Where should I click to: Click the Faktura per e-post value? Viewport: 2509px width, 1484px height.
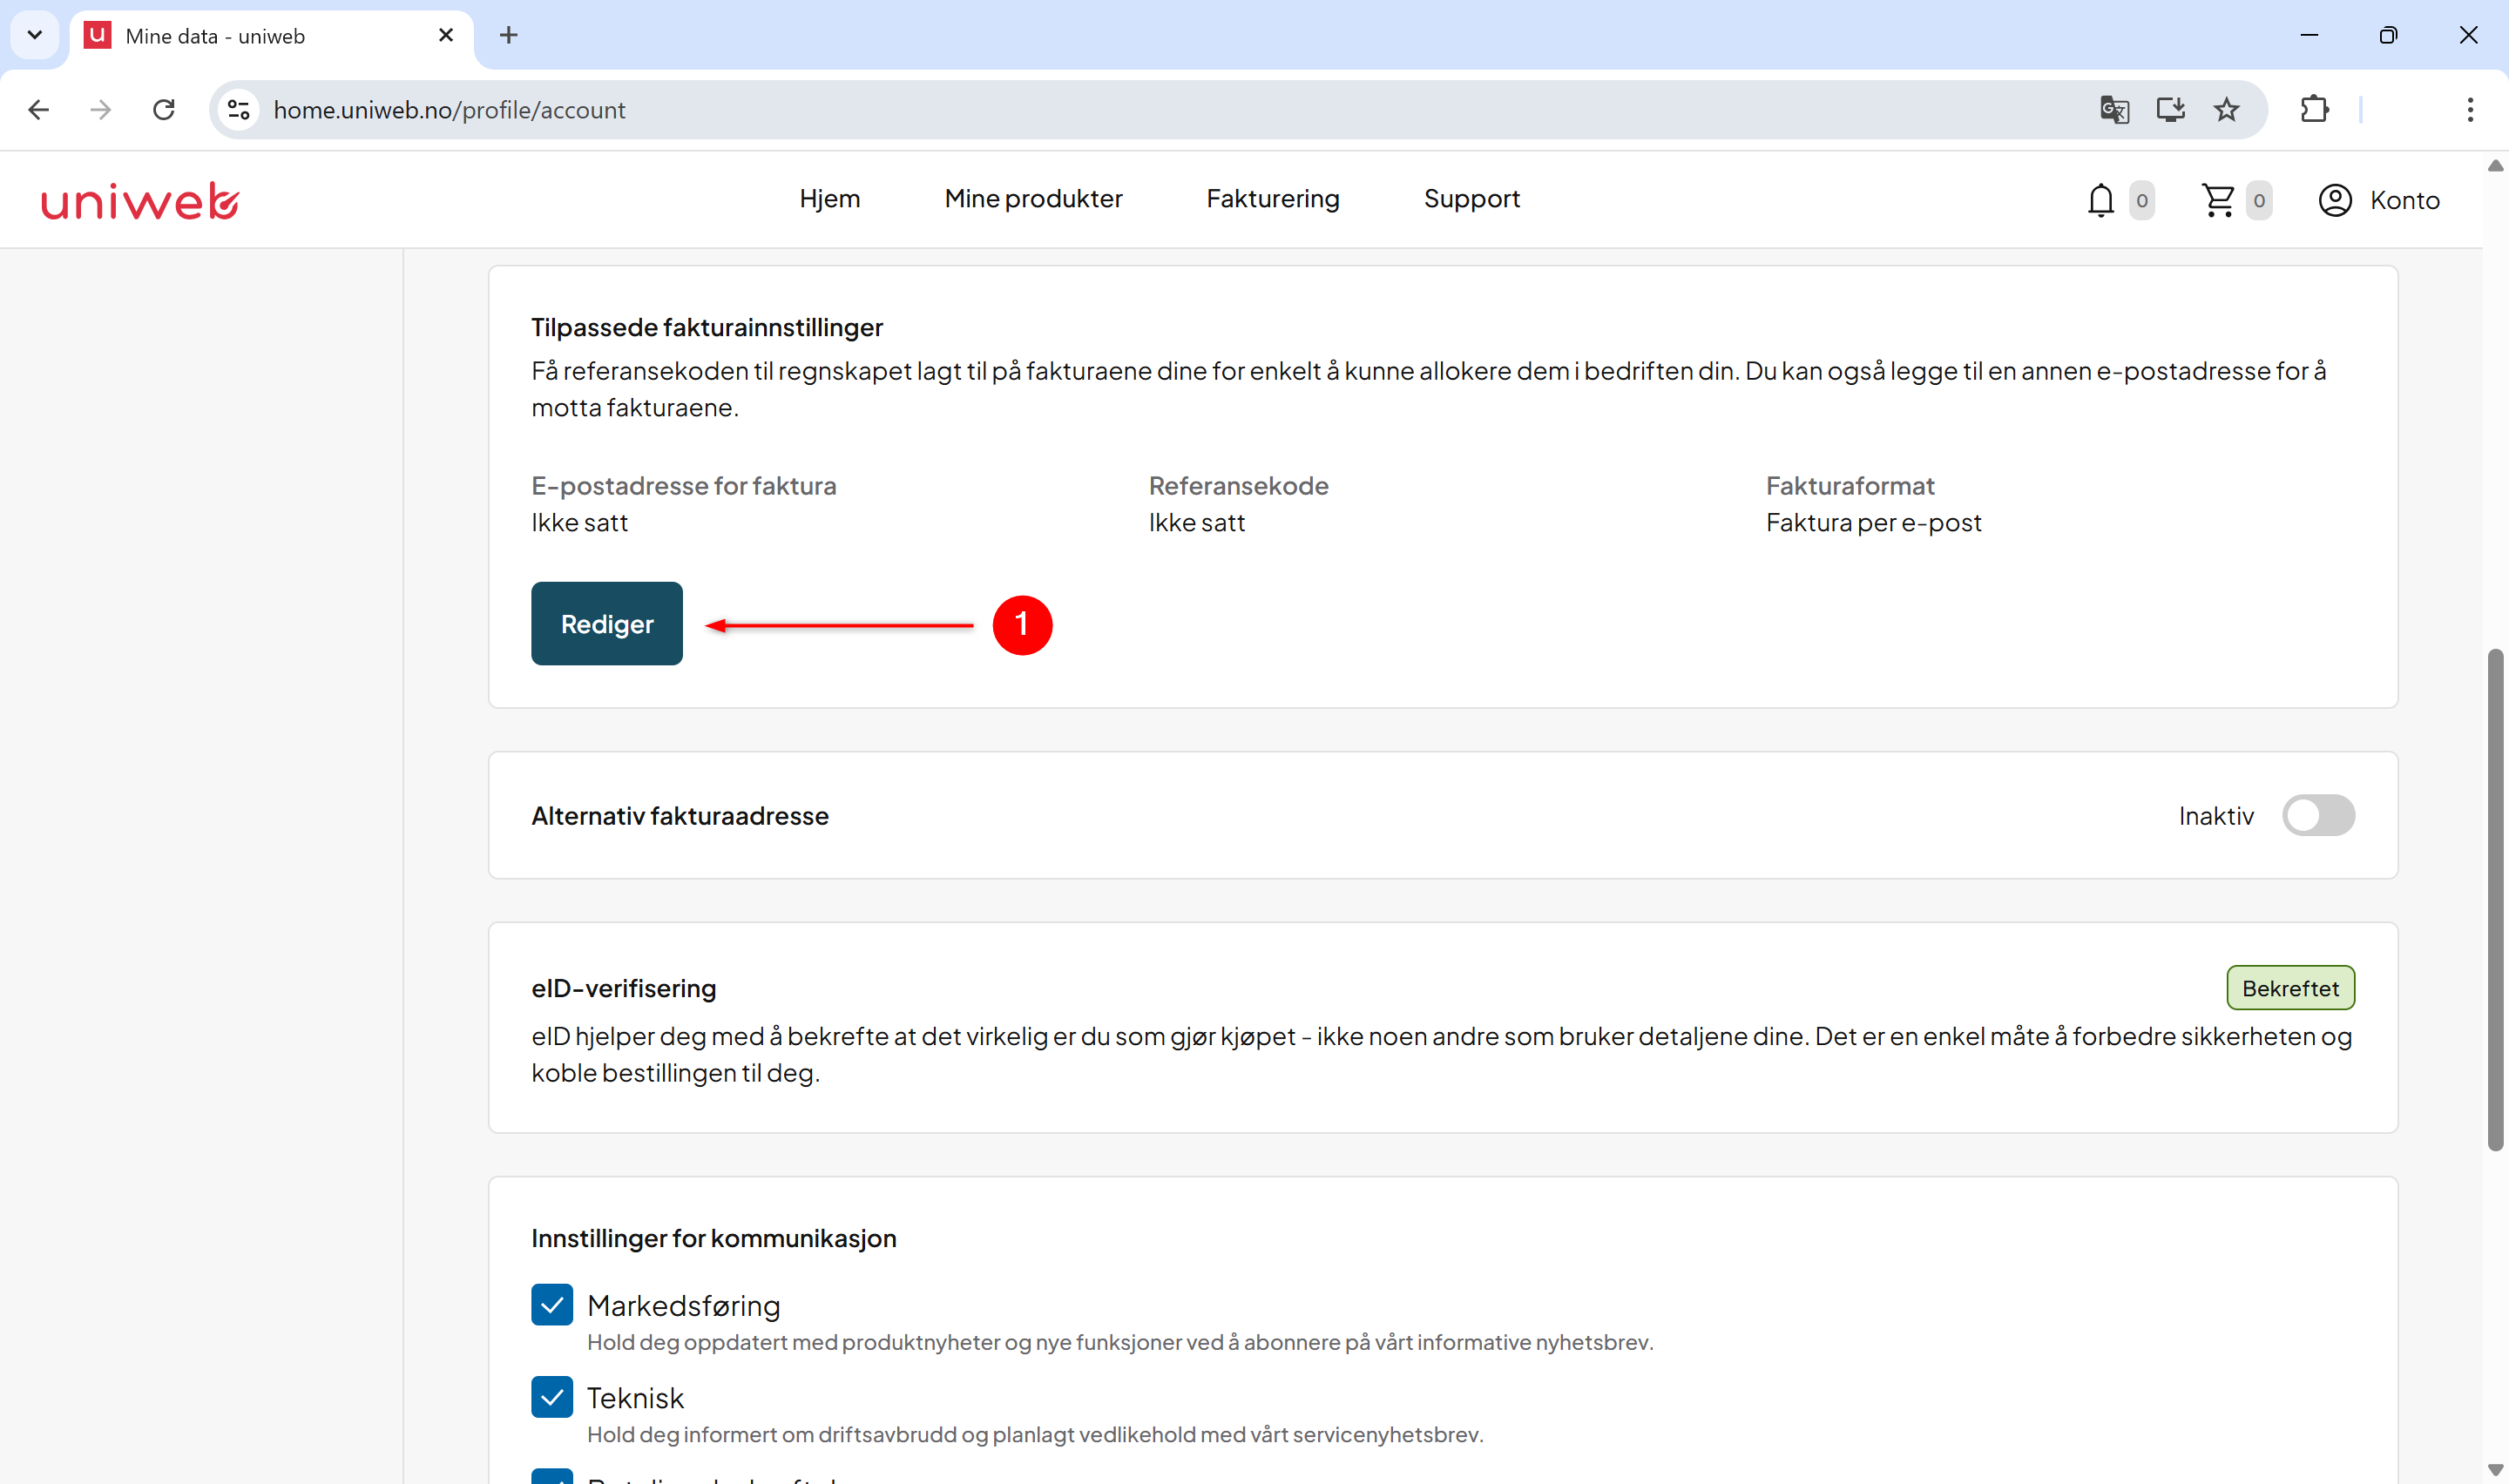(x=1873, y=522)
